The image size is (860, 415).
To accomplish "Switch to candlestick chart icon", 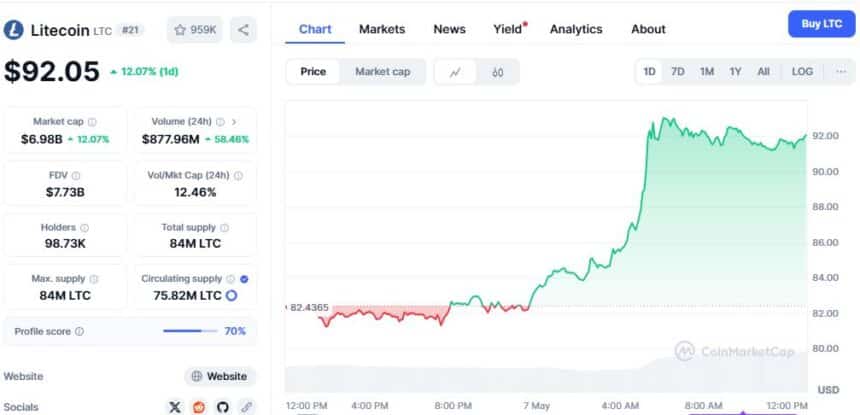I will click(497, 72).
